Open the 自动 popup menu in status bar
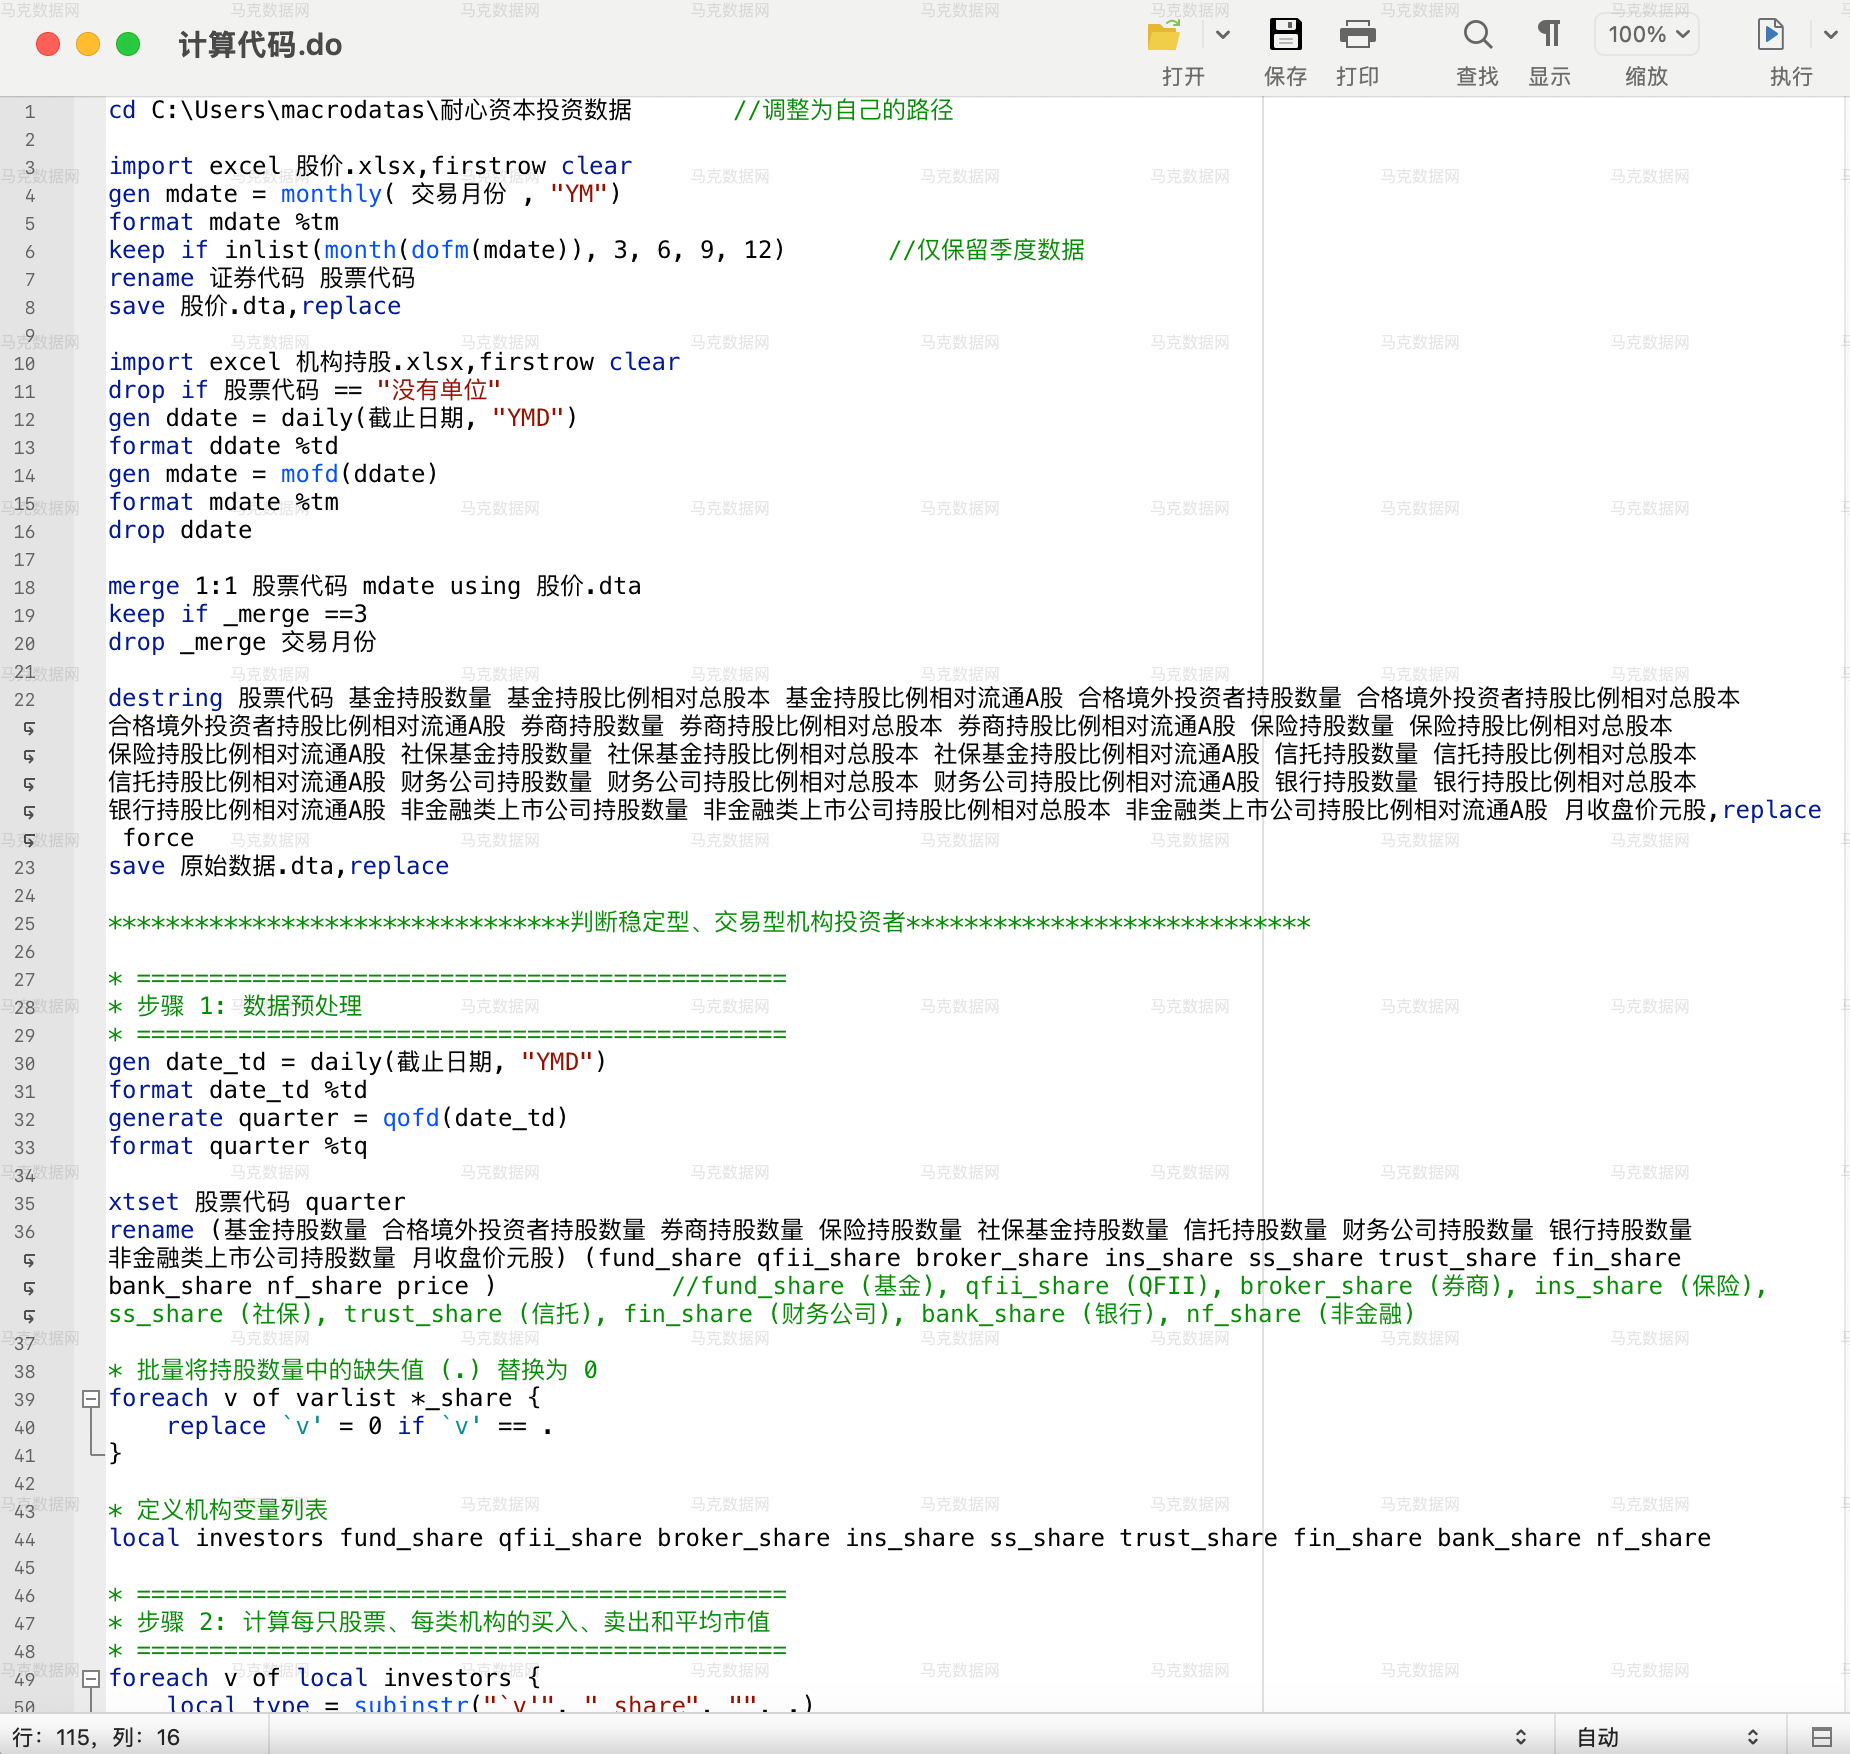The image size is (1850, 1754). [x=1666, y=1737]
